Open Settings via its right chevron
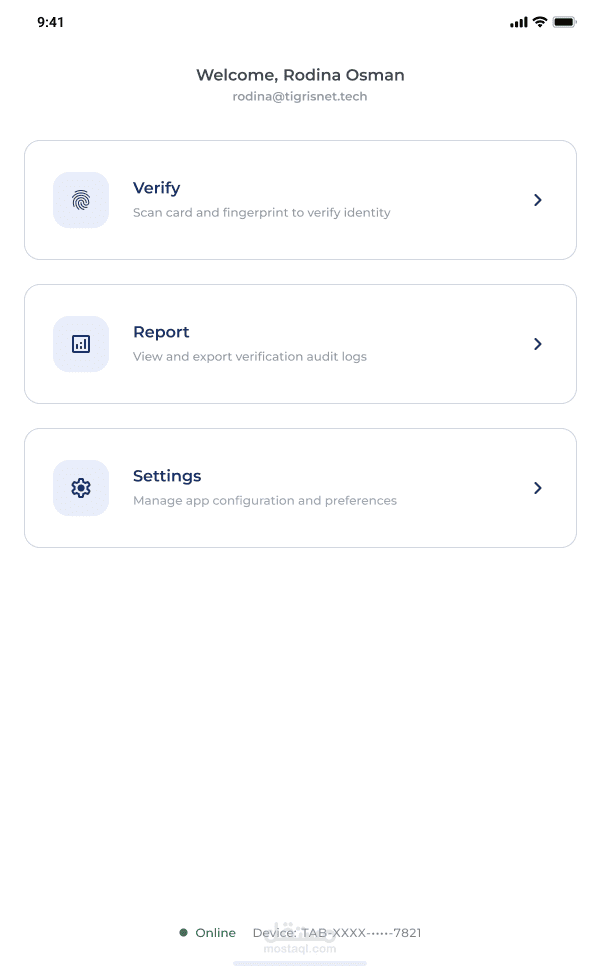This screenshot has width=600, height=974. 538,488
